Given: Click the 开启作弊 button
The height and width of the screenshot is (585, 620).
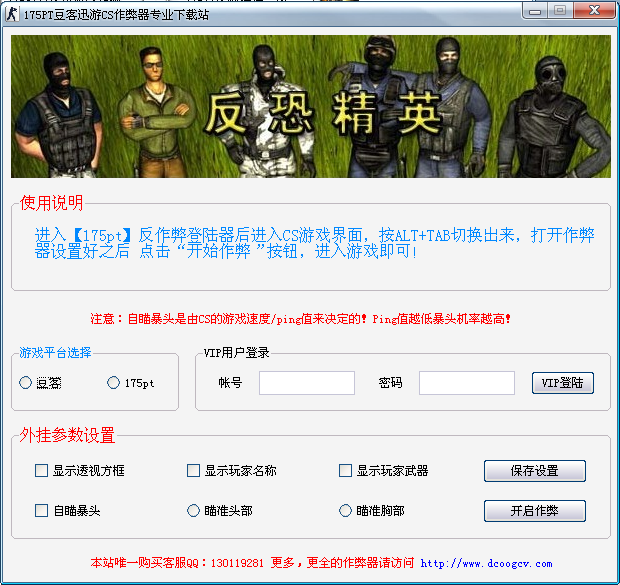Looking at the screenshot, I should point(535,511).
